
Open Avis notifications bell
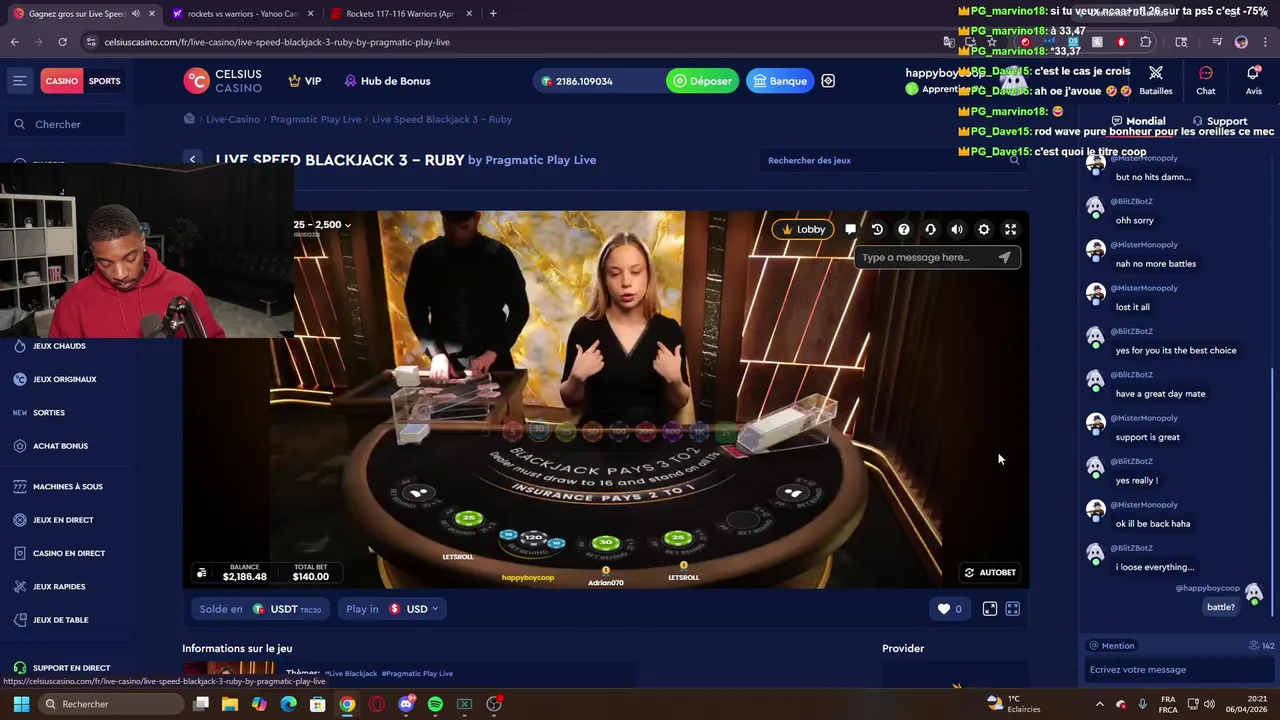pos(1253,73)
